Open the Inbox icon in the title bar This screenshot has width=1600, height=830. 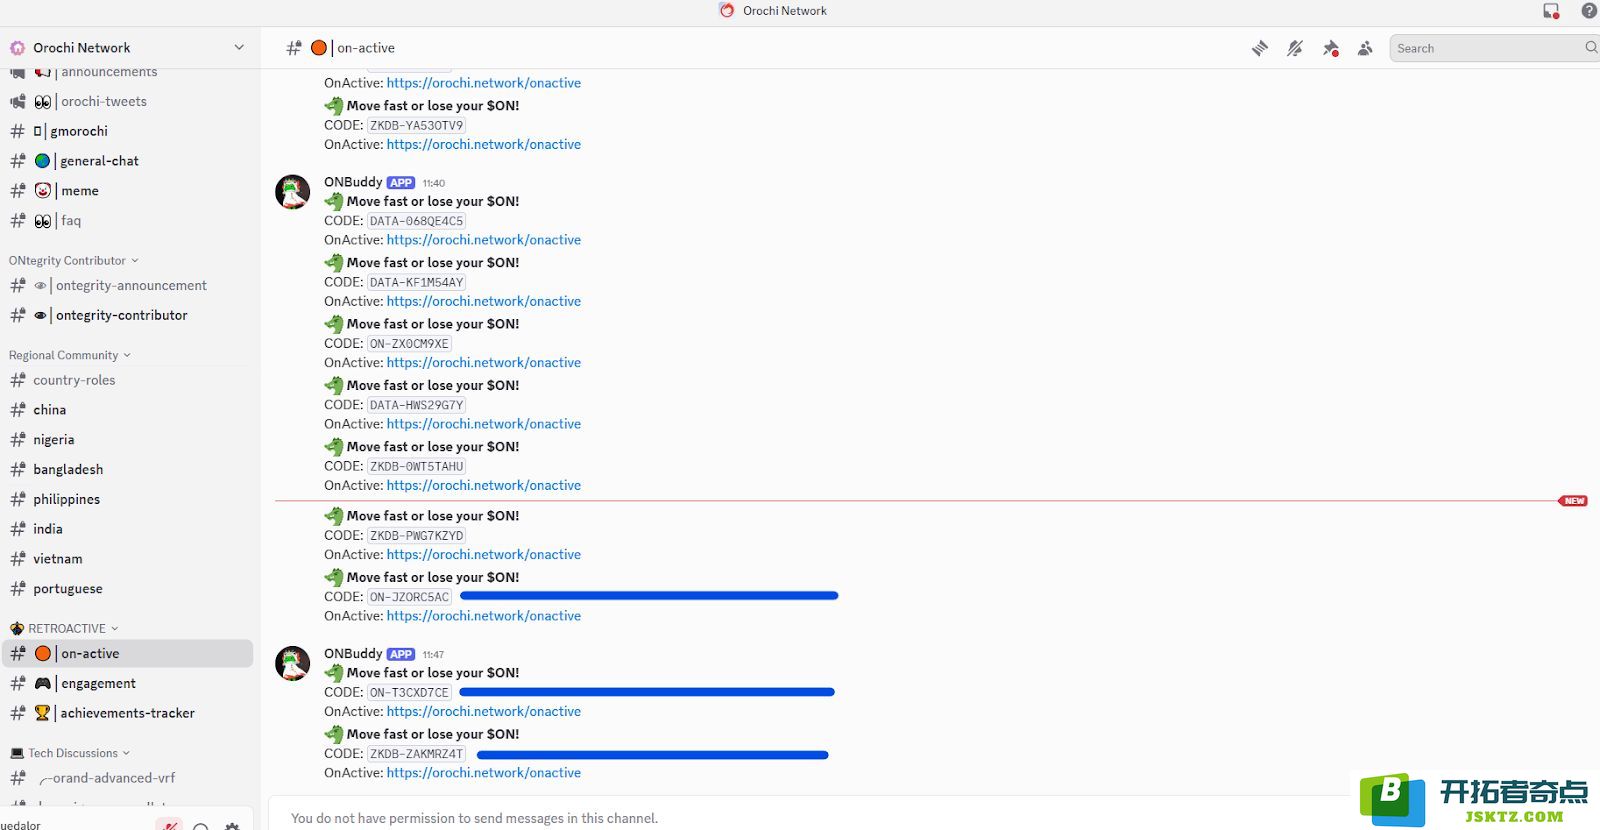click(x=1551, y=11)
